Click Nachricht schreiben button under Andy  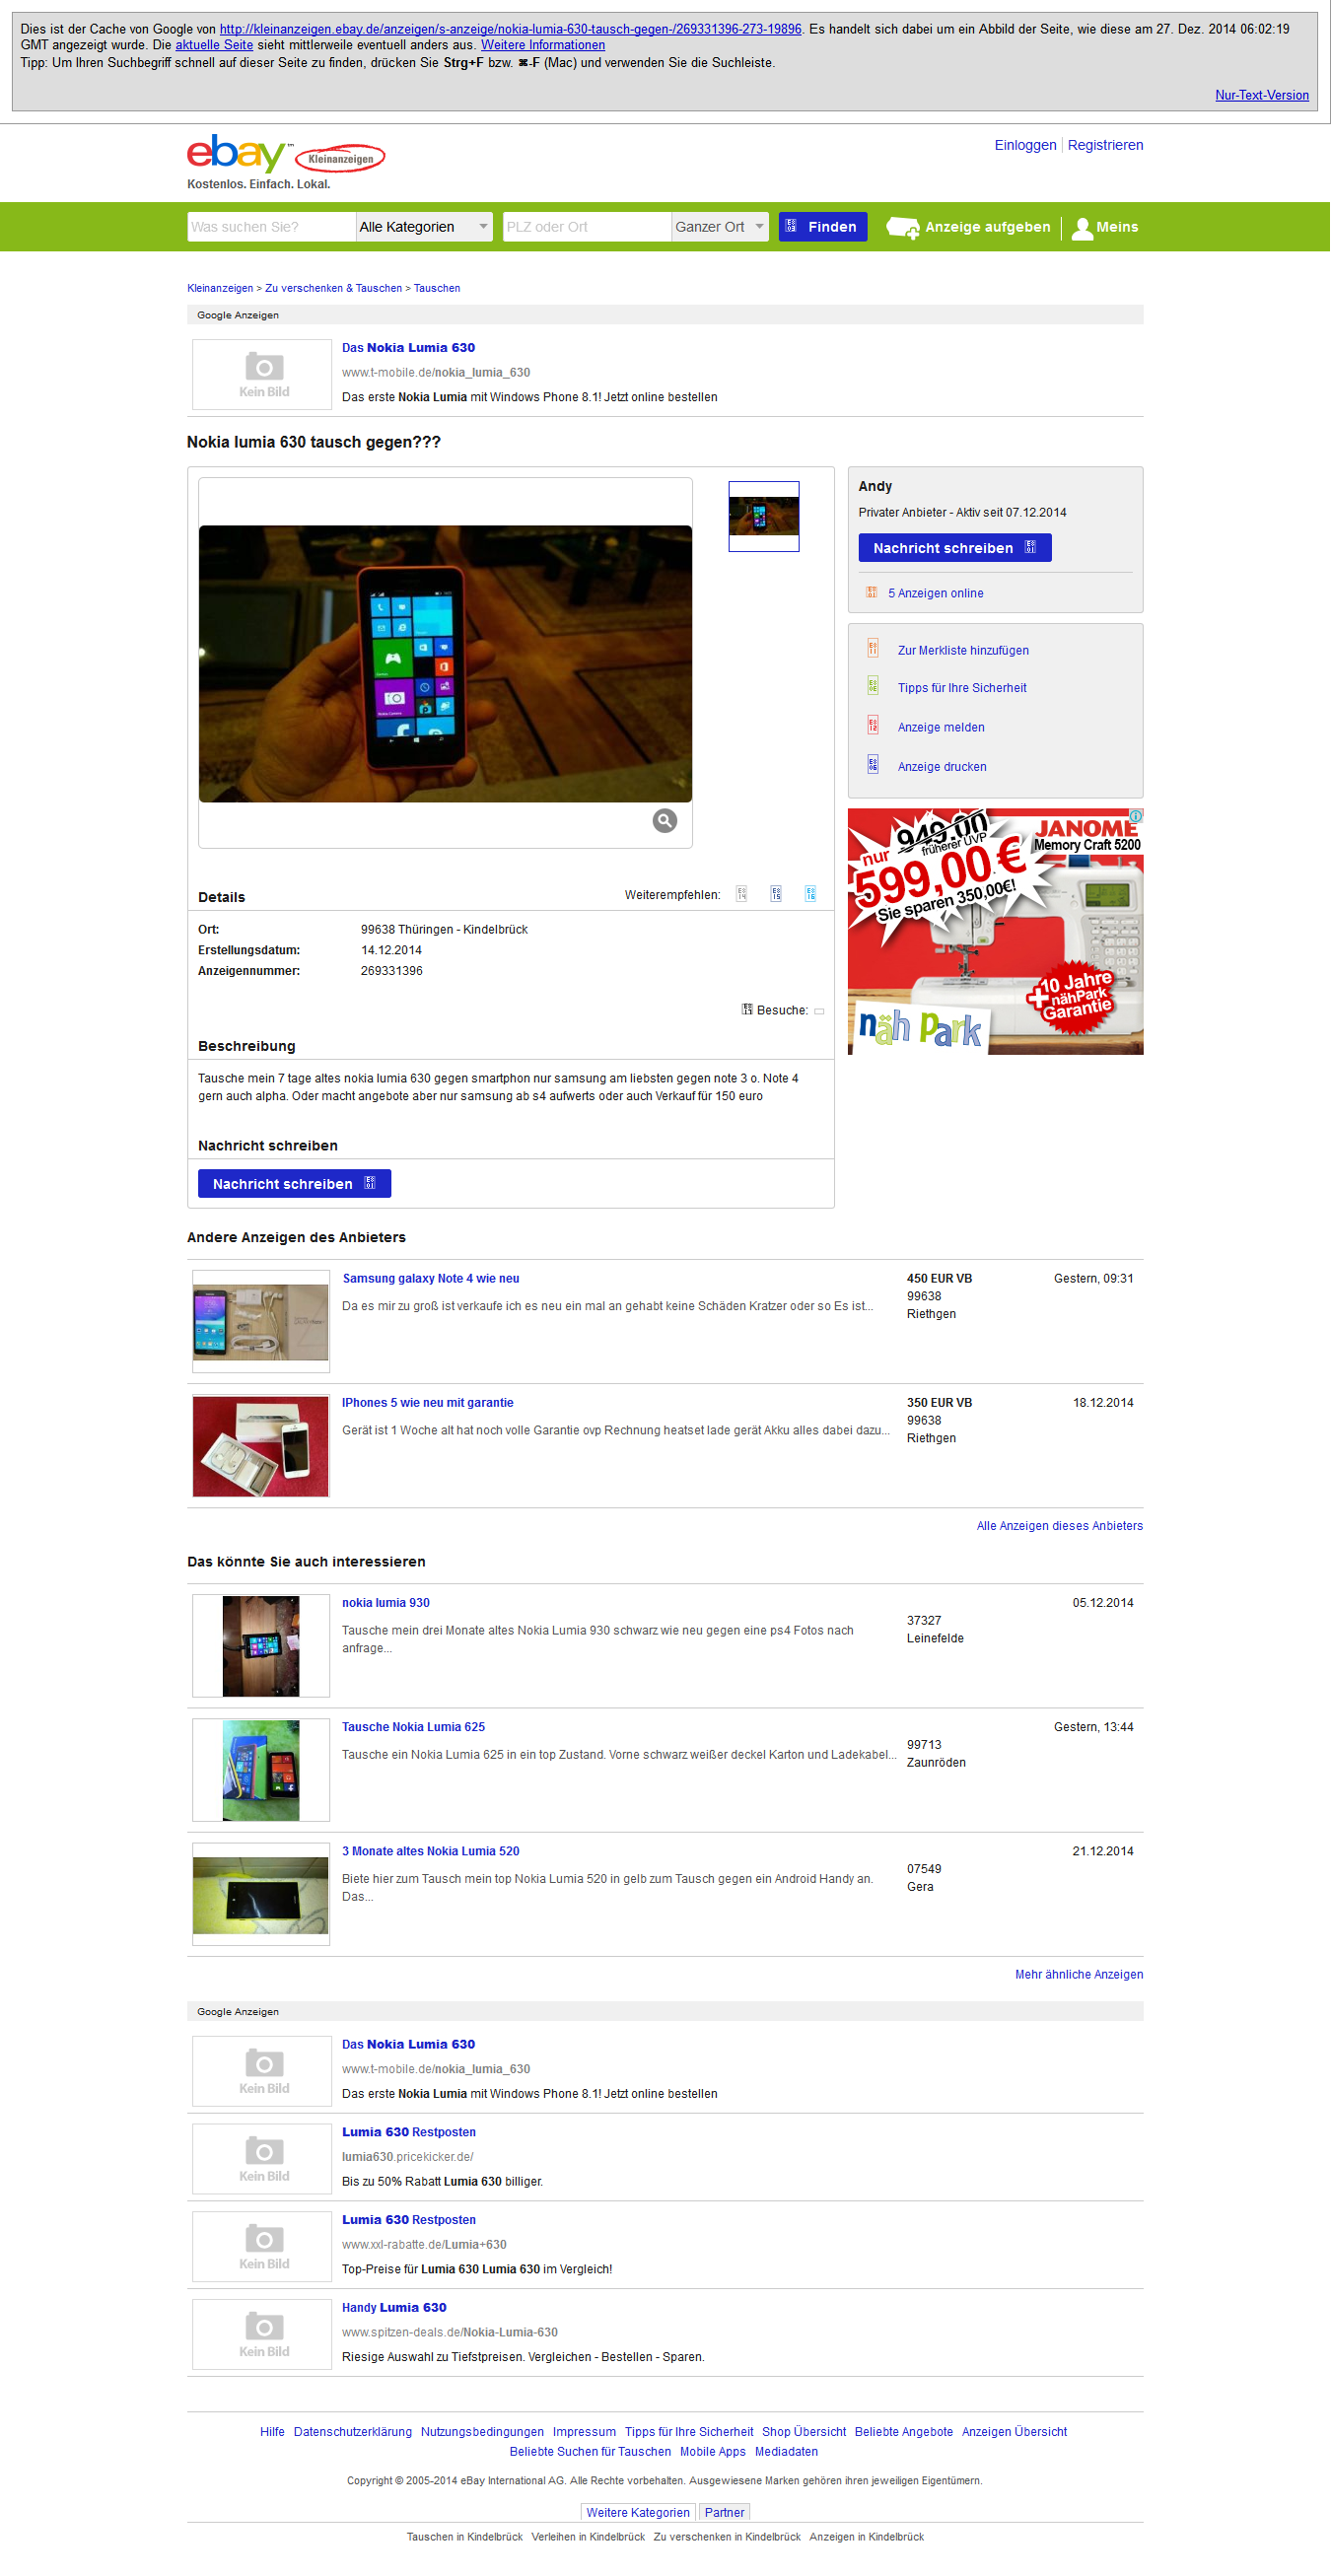click(x=955, y=548)
